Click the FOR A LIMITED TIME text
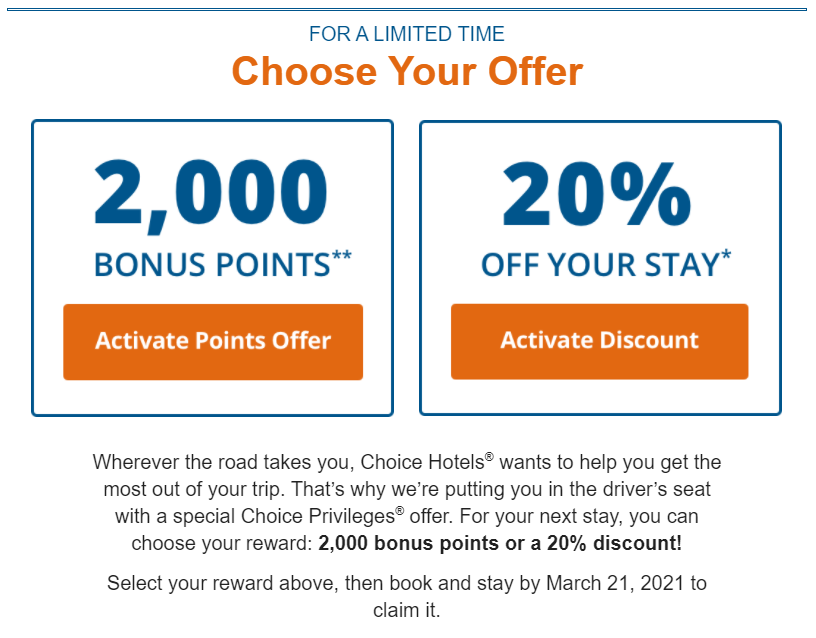Viewport: 816px width, 638px height. [x=407, y=34]
